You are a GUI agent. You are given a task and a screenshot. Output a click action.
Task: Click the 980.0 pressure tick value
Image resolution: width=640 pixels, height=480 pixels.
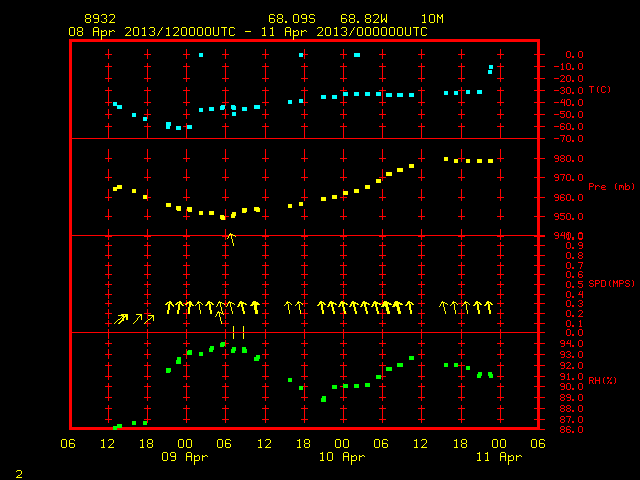tap(569, 158)
